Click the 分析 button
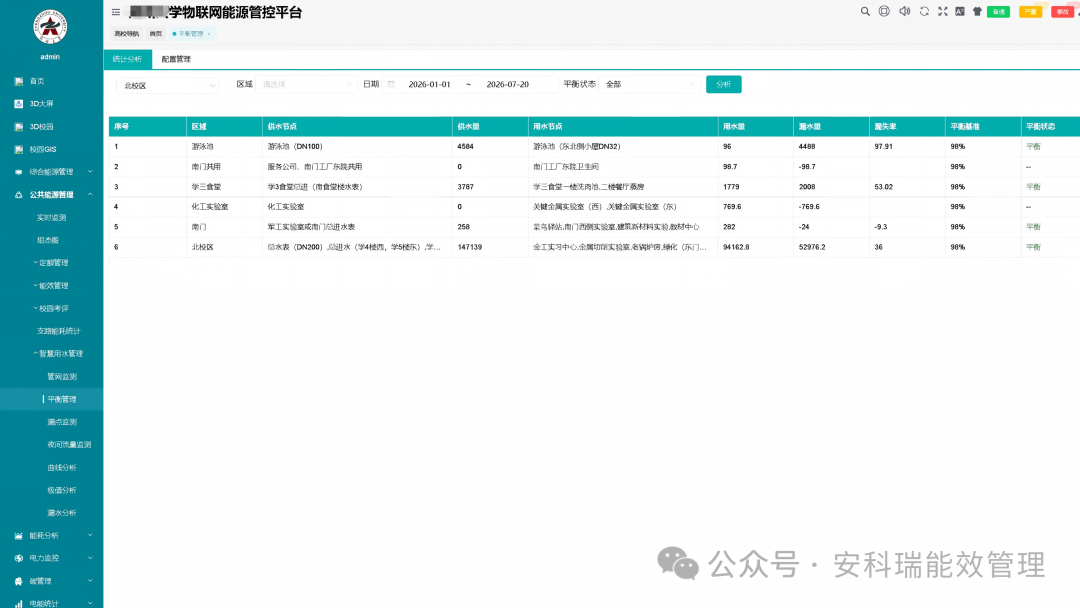The height and width of the screenshot is (608, 1080). pos(724,84)
